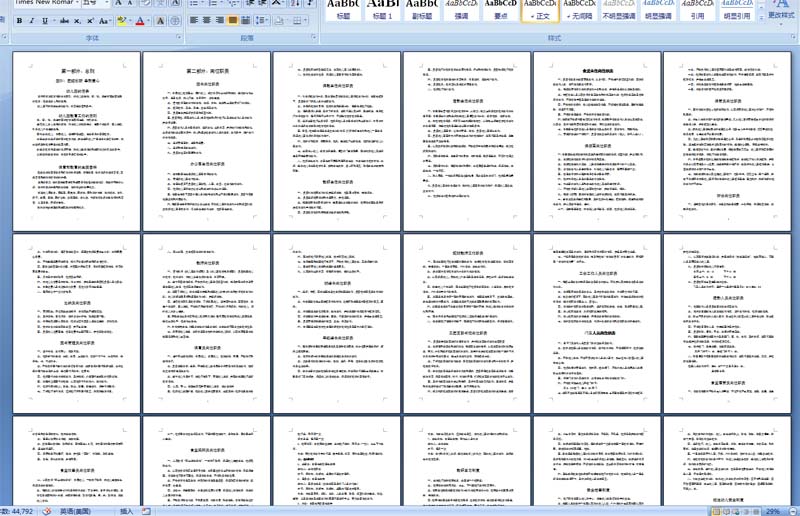Apply the 强调 style
800x516 pixels.
pyautogui.click(x=461, y=9)
